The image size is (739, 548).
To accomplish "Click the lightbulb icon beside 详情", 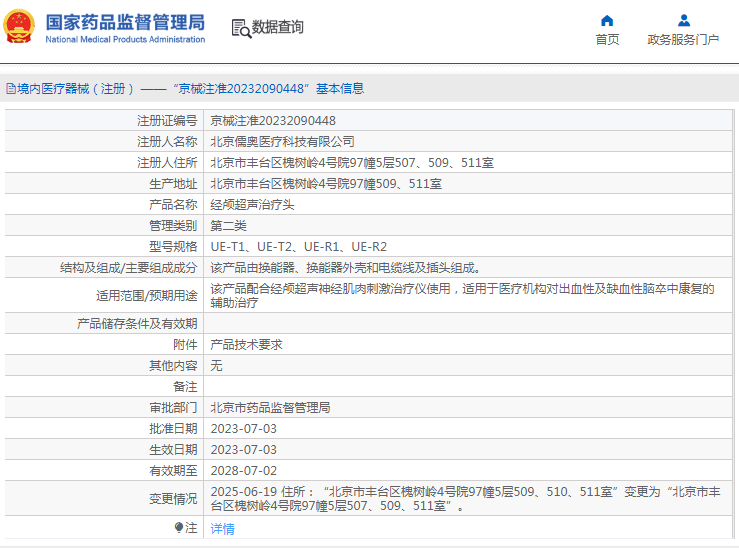I will tap(179, 527).
